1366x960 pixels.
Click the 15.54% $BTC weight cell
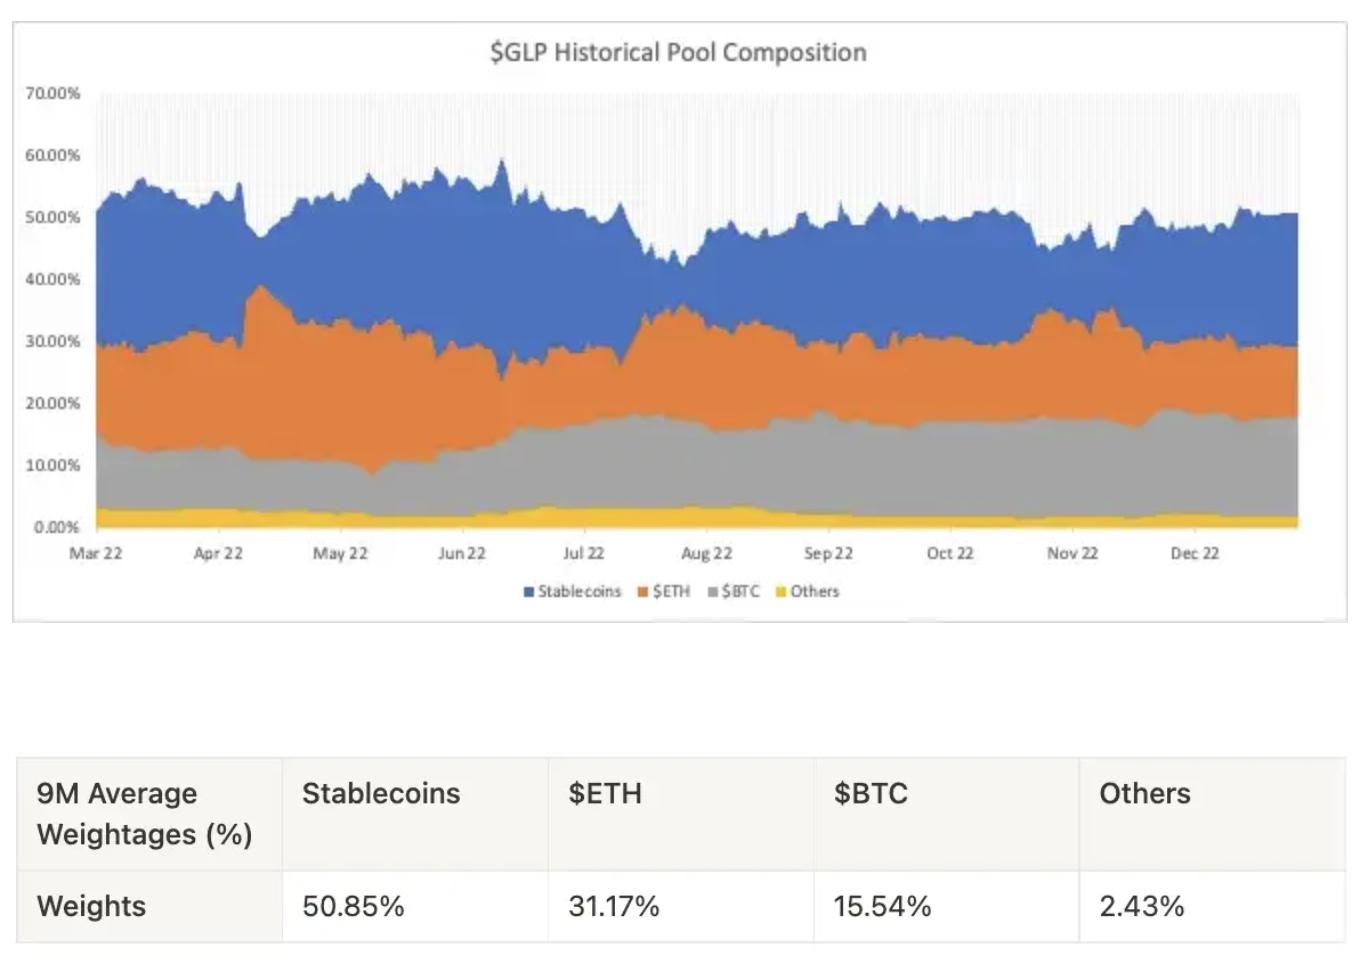pos(882,907)
